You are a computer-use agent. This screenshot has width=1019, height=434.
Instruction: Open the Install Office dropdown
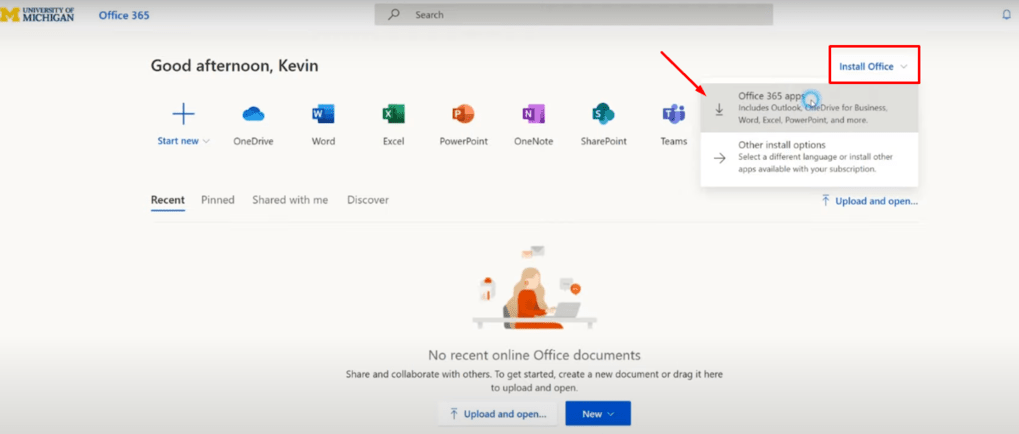click(874, 66)
